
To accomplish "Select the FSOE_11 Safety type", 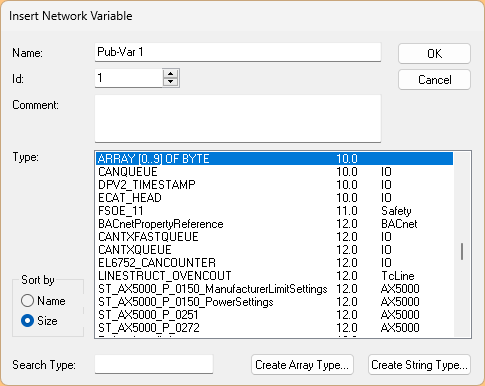I will 274,211.
